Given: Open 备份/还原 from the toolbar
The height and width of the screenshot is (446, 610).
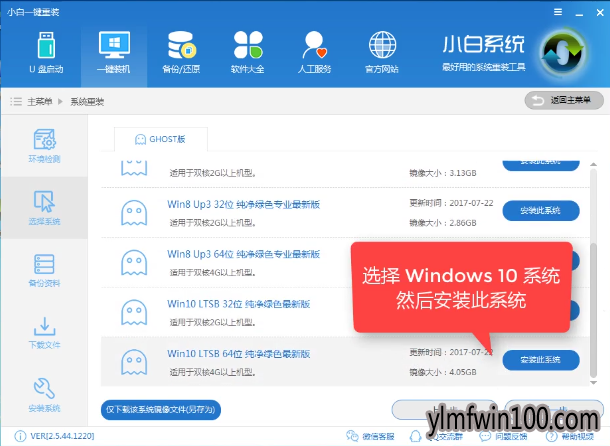Looking at the screenshot, I should coord(181,52).
